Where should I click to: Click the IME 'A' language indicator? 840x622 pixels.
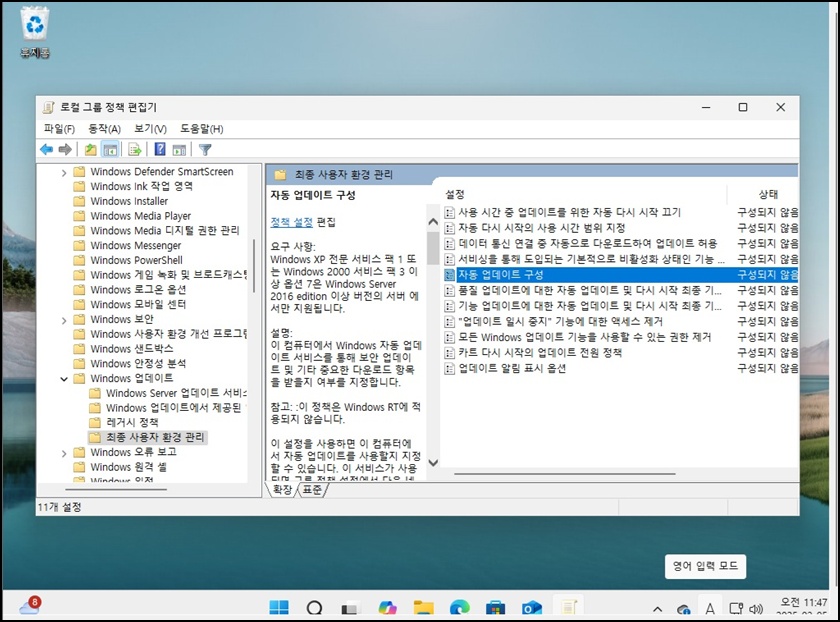pos(710,609)
